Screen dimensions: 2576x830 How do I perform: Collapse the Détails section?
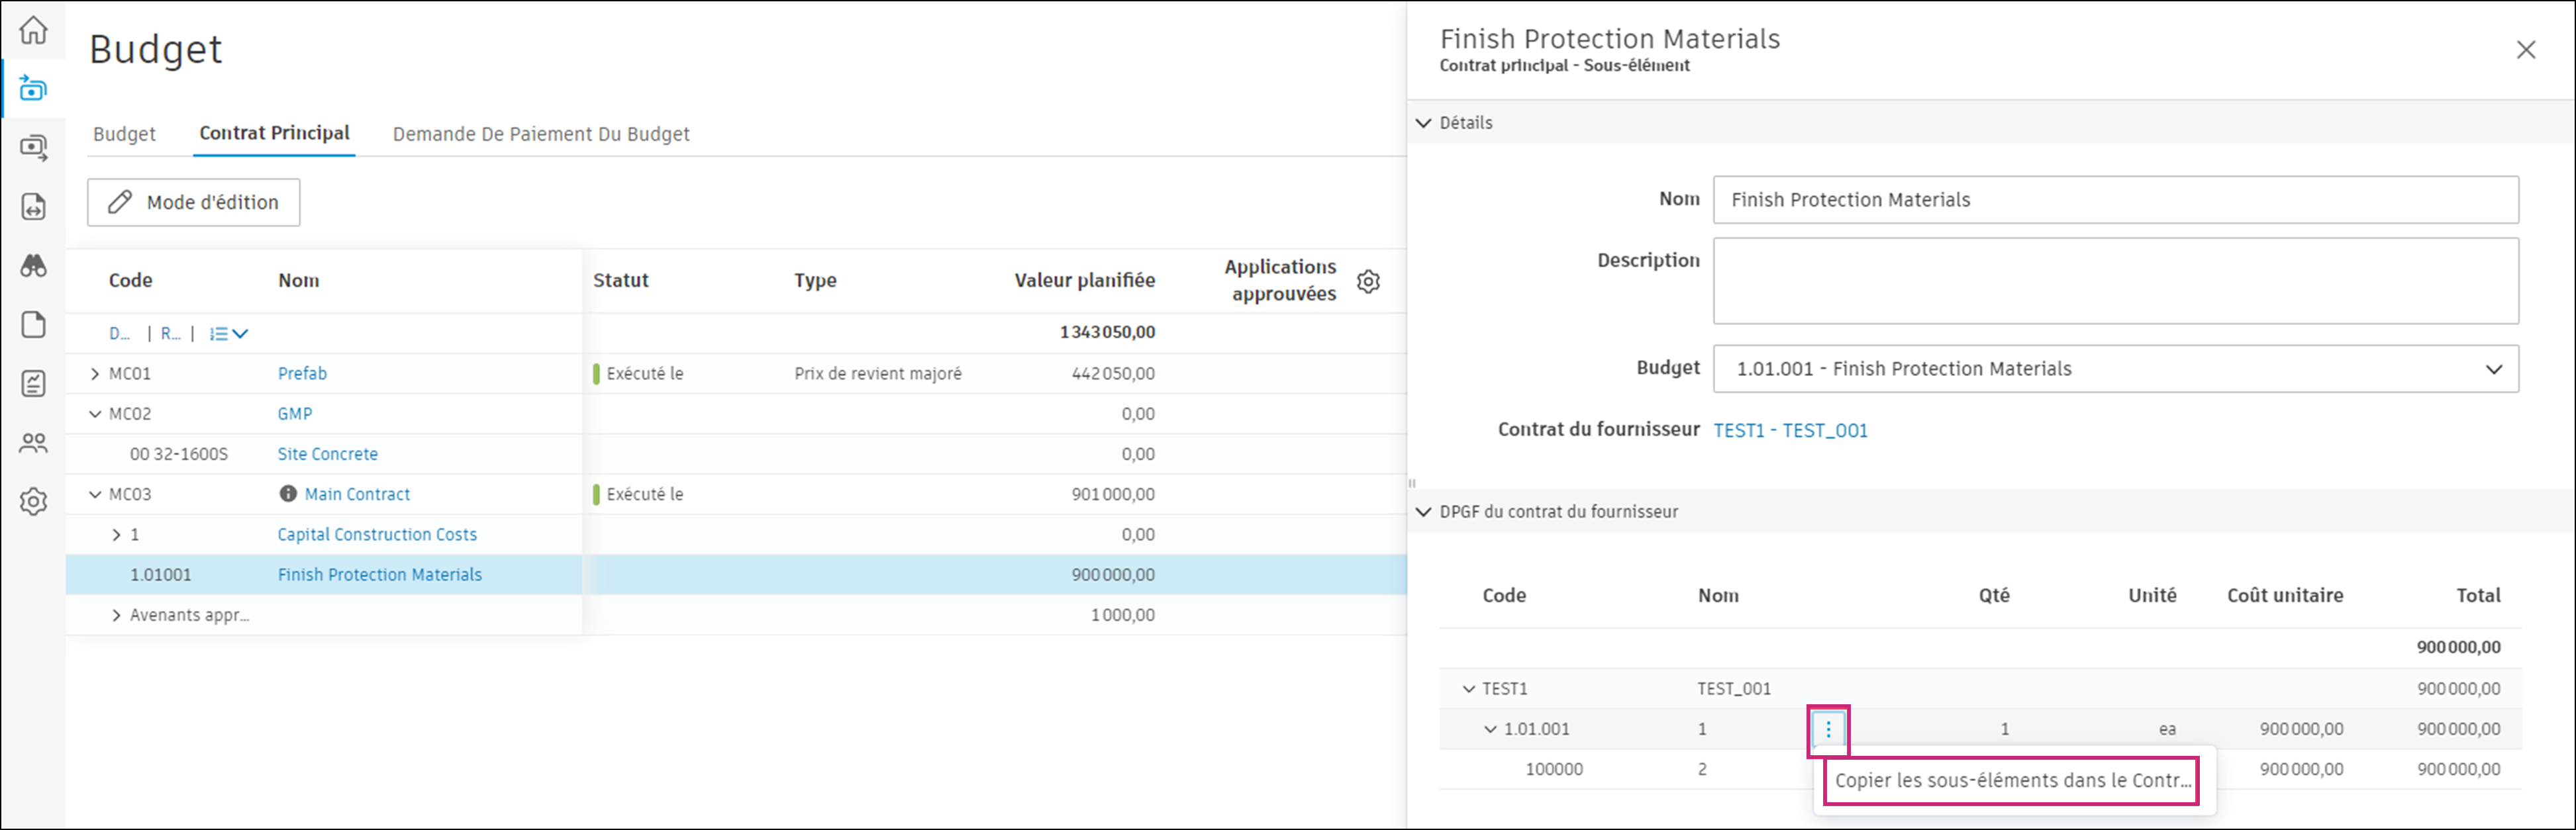(x=1423, y=123)
